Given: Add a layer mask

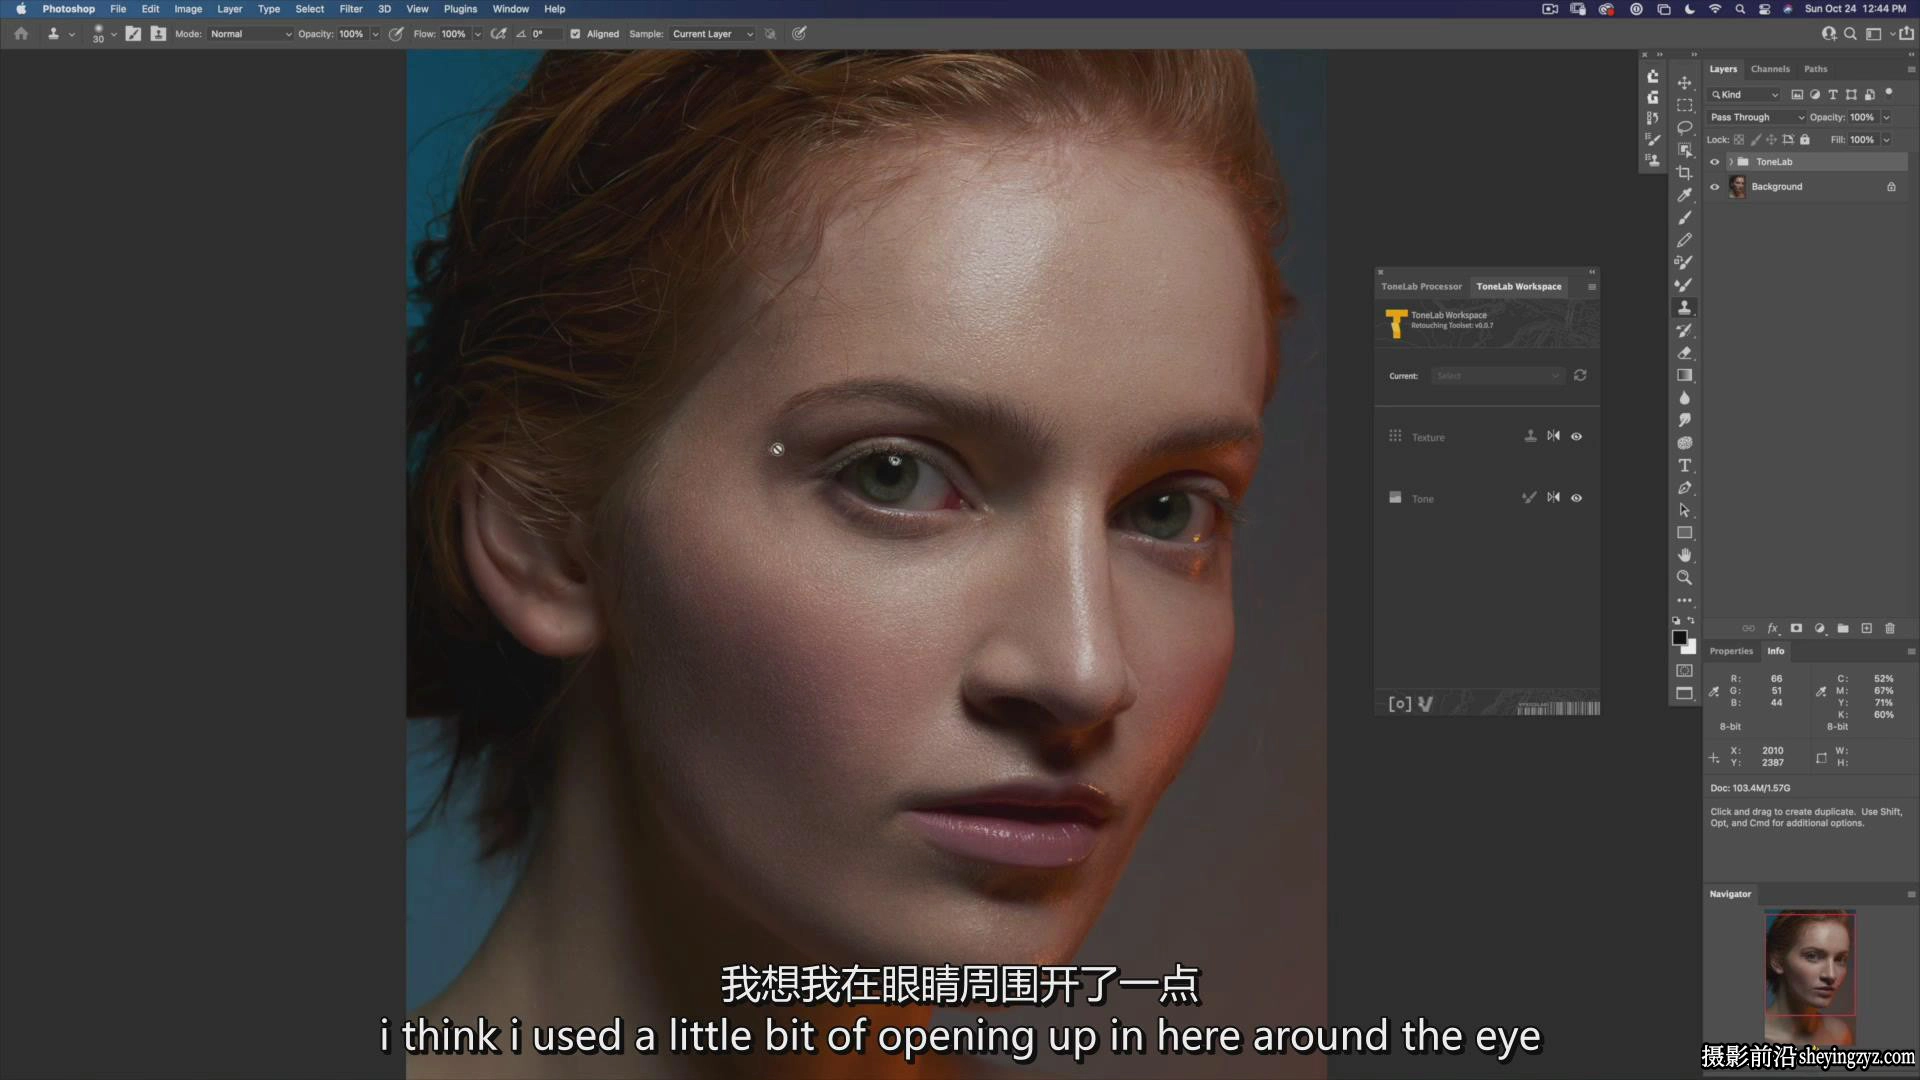Looking at the screenshot, I should (x=1796, y=628).
